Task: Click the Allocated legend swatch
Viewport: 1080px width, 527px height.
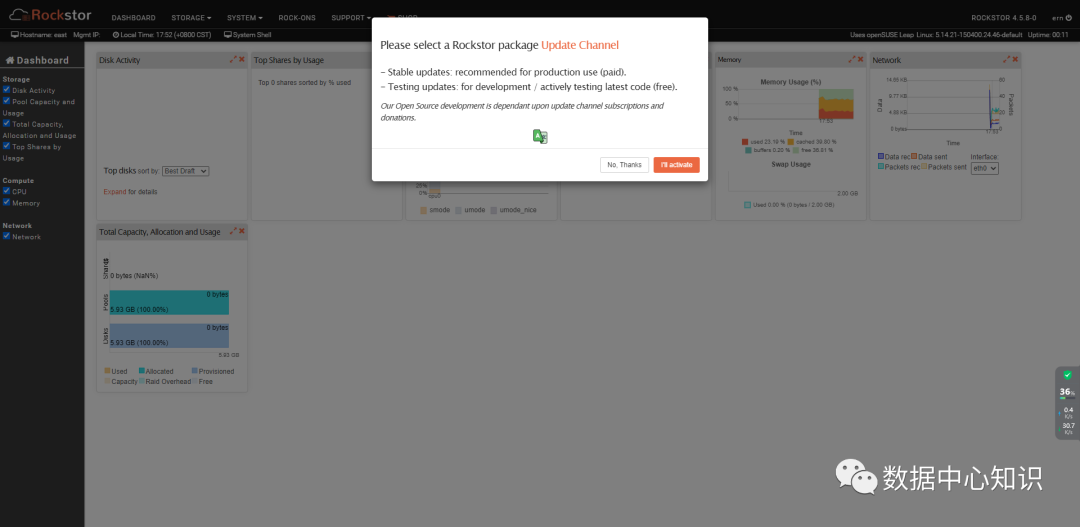Action: point(141,371)
